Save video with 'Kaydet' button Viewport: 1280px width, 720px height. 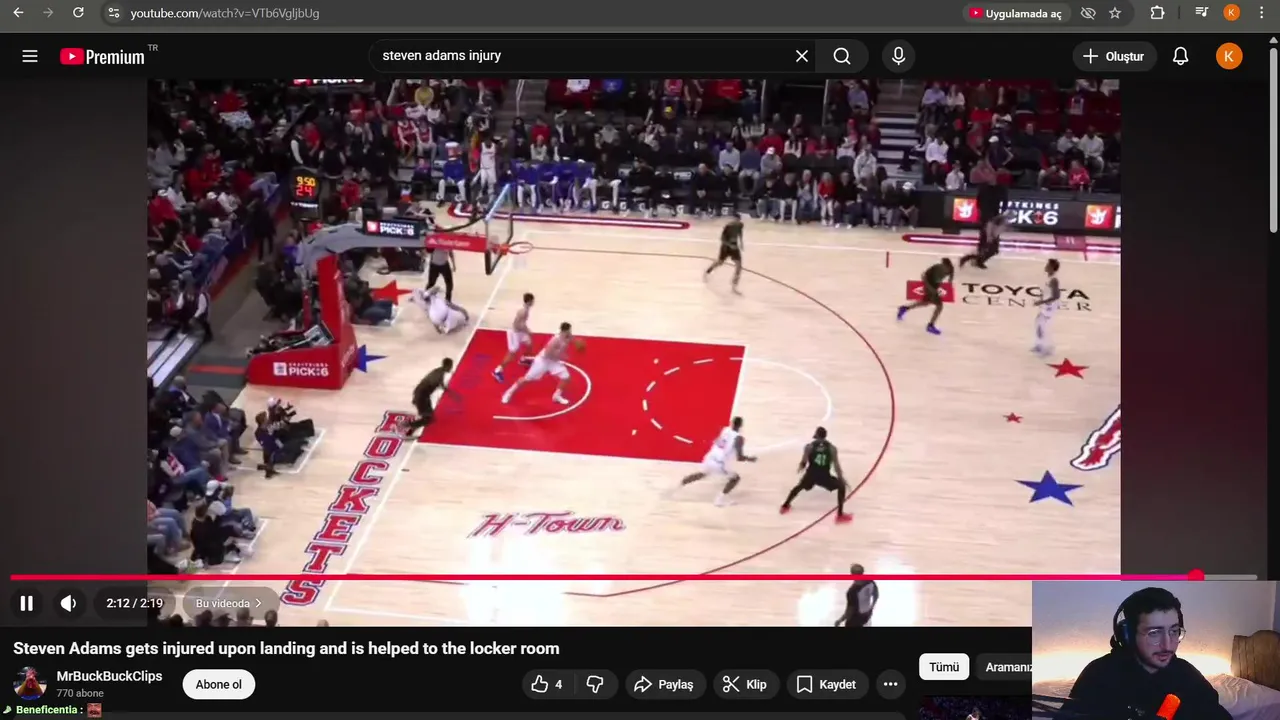pos(826,684)
